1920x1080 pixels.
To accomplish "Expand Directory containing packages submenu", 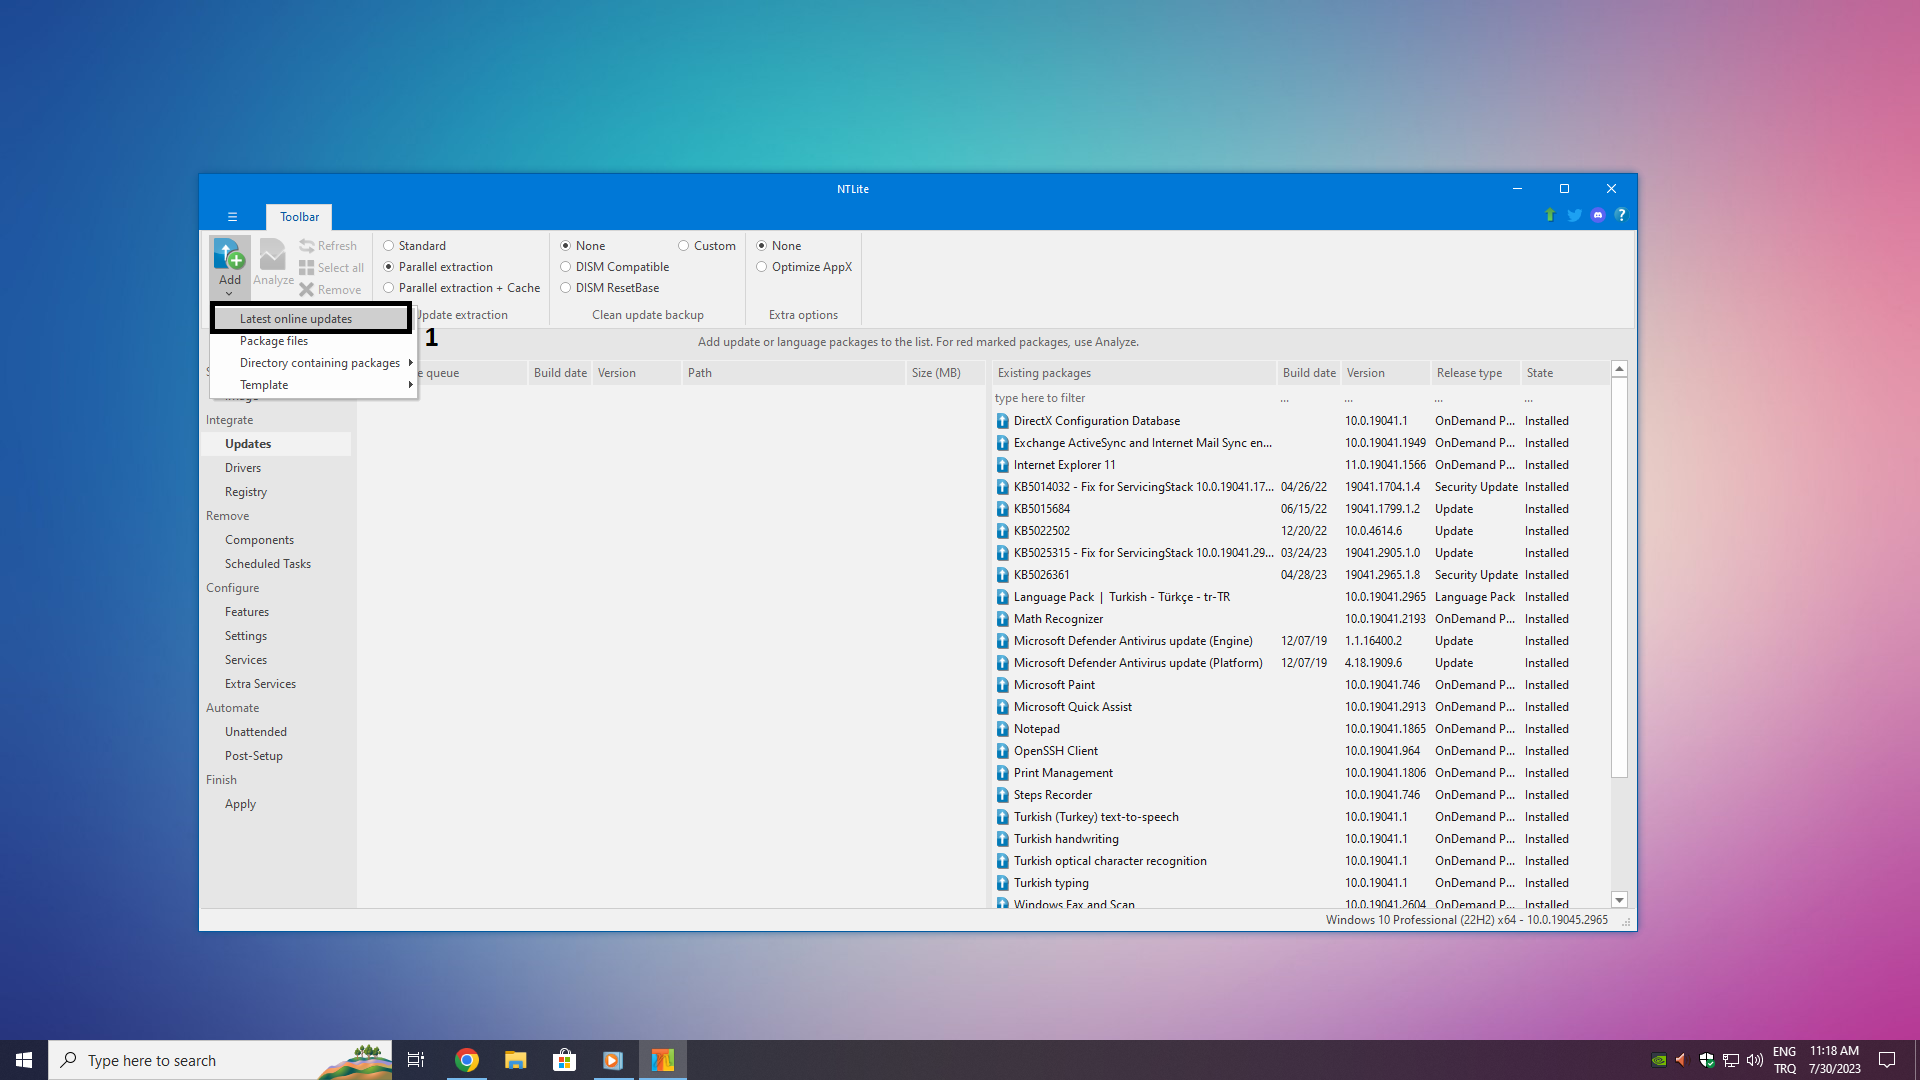I will click(320, 363).
